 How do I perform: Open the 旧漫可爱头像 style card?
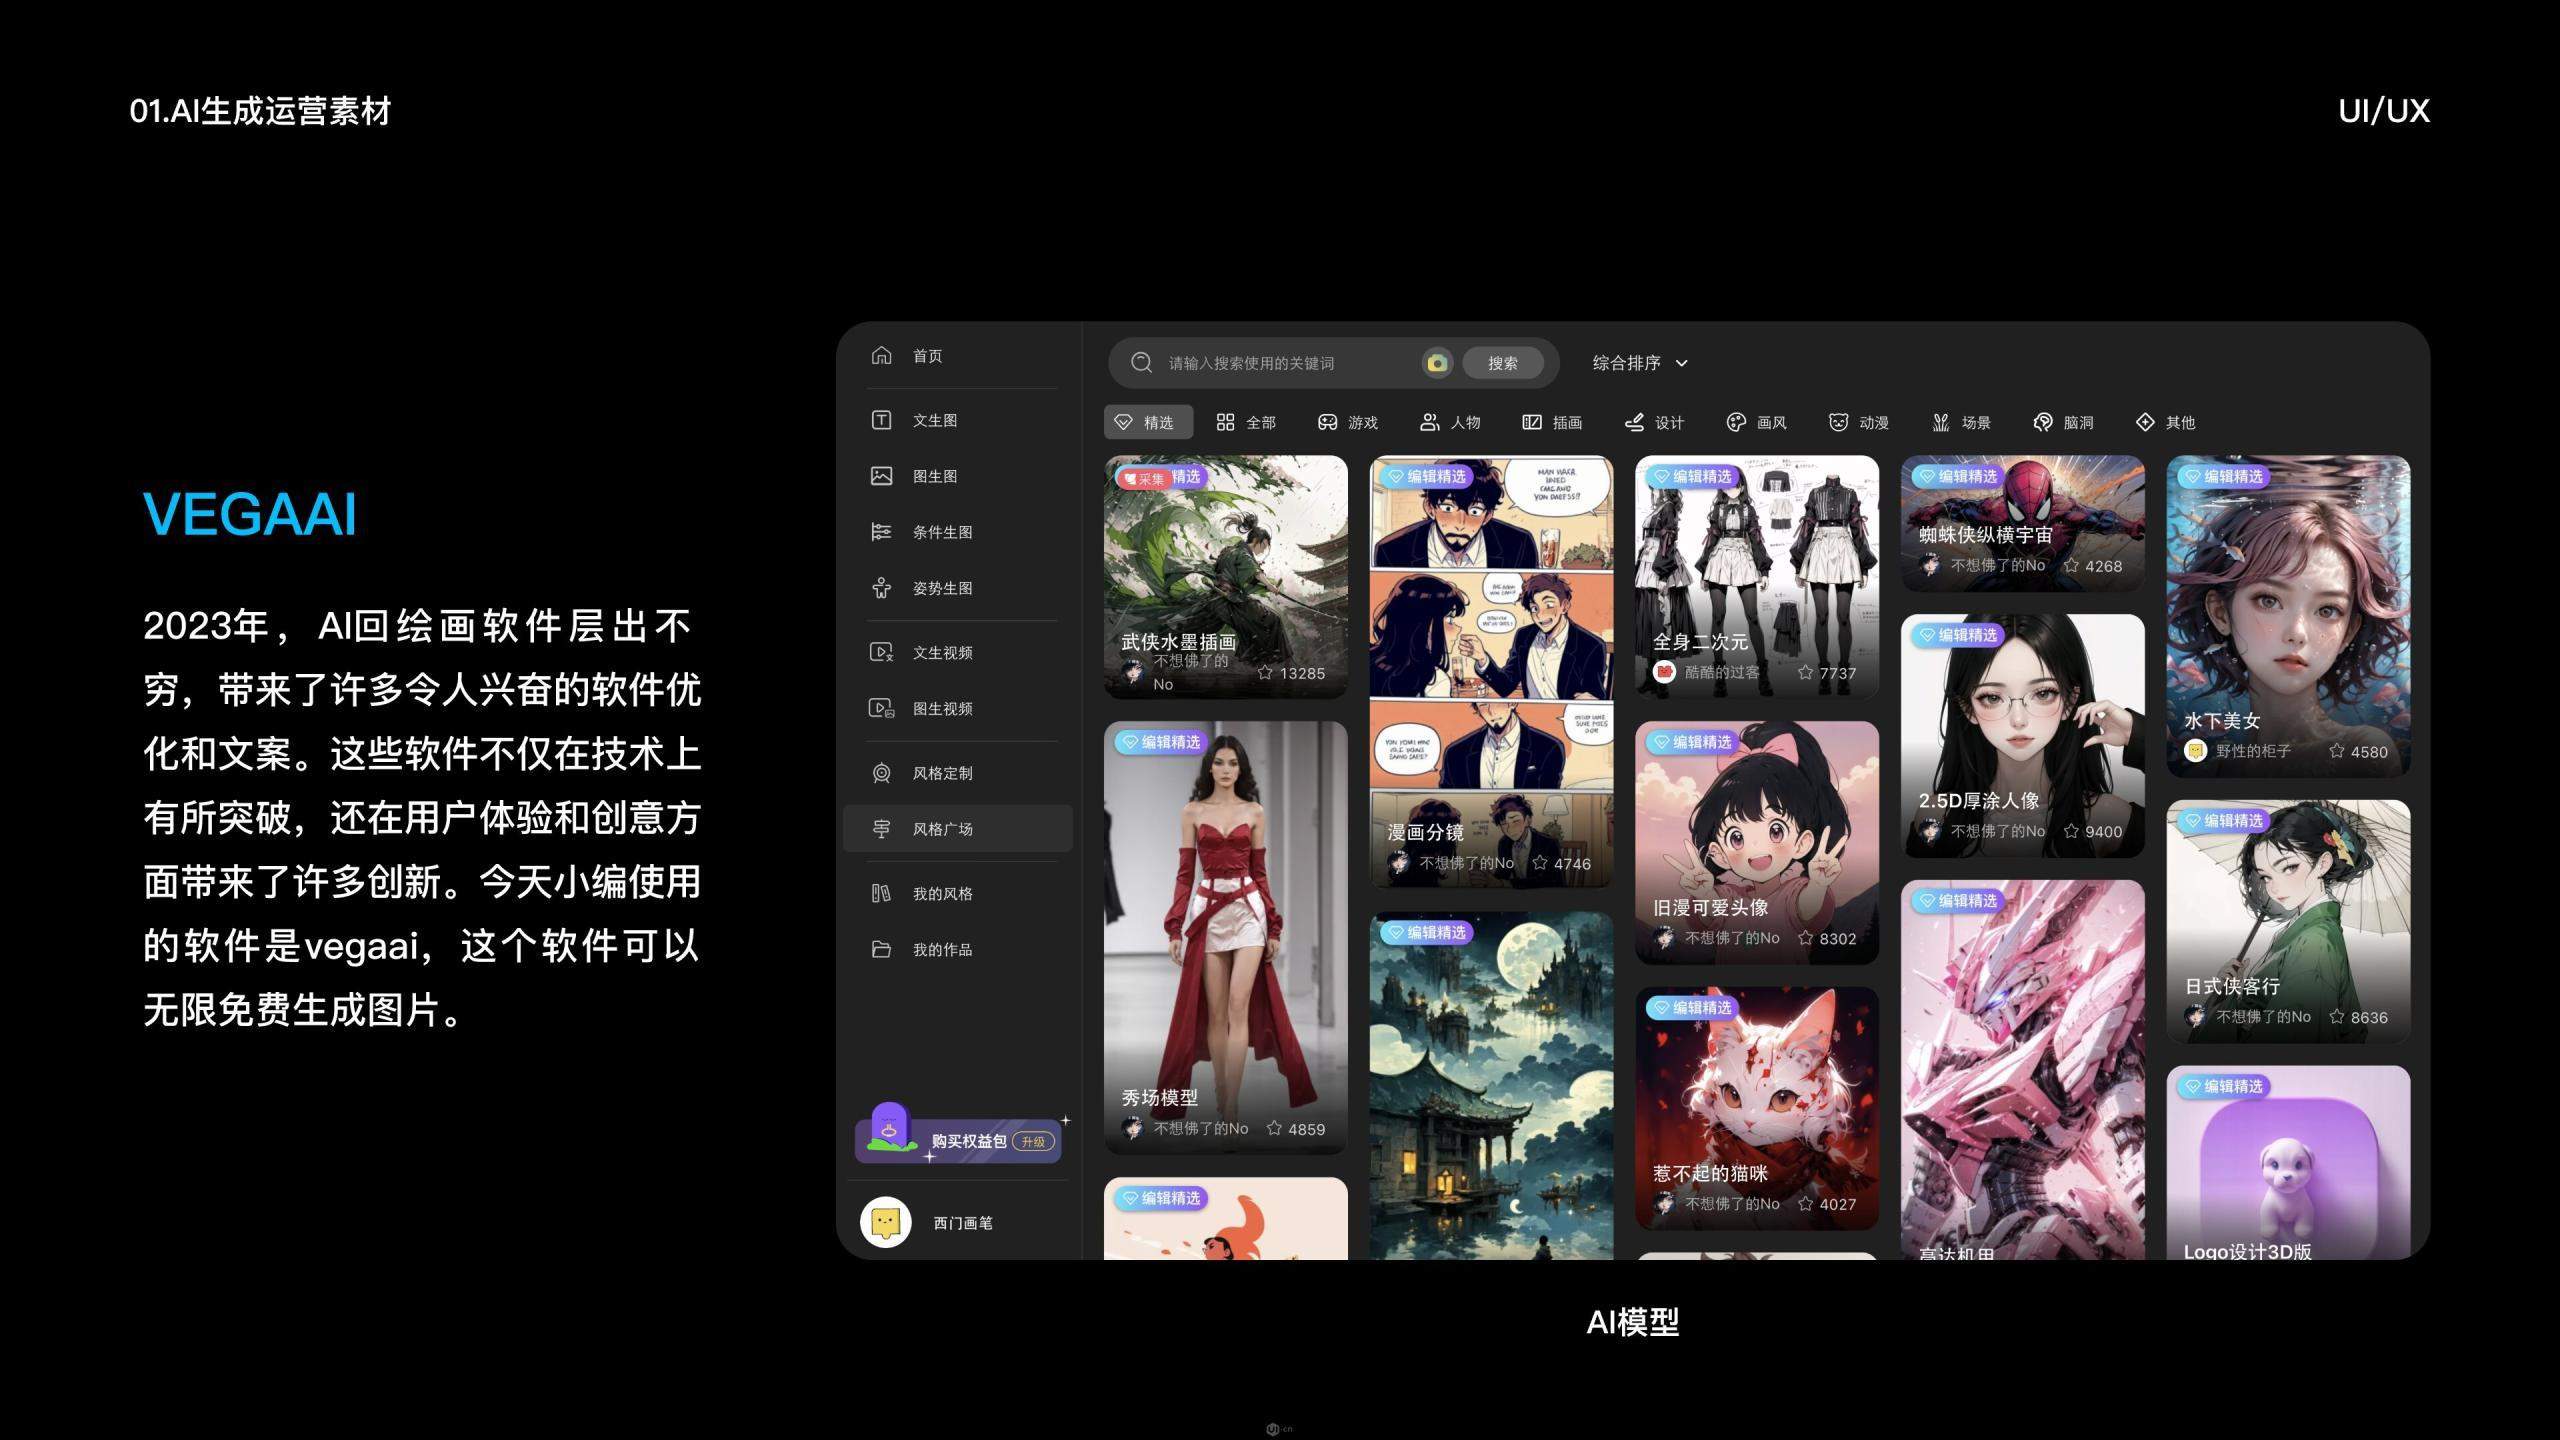(1757, 843)
